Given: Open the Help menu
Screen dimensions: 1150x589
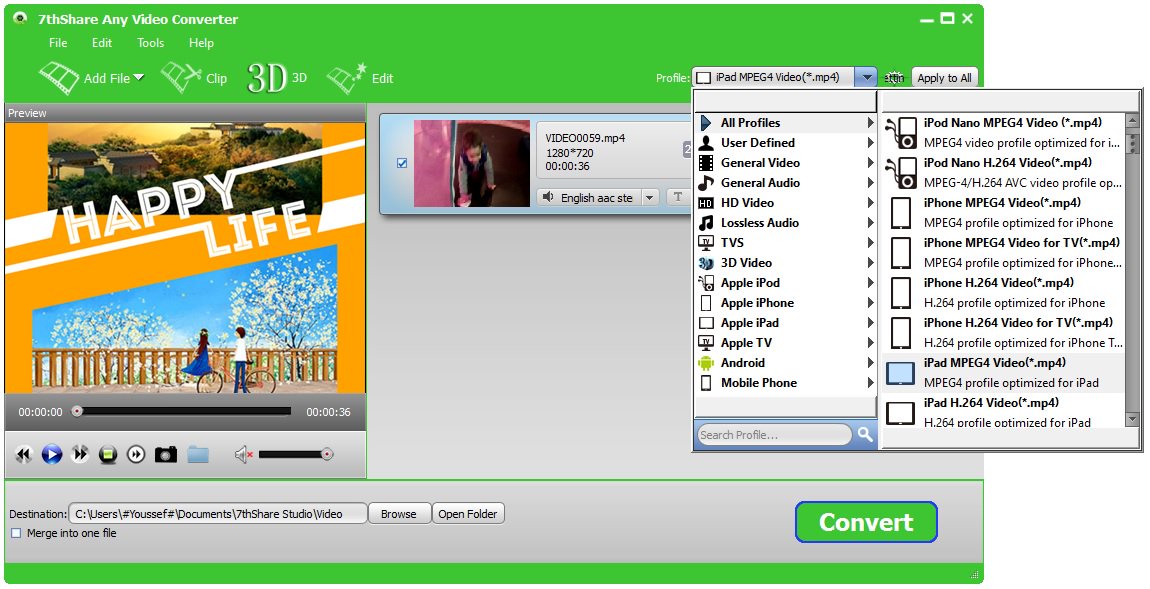Looking at the screenshot, I should coord(201,43).
